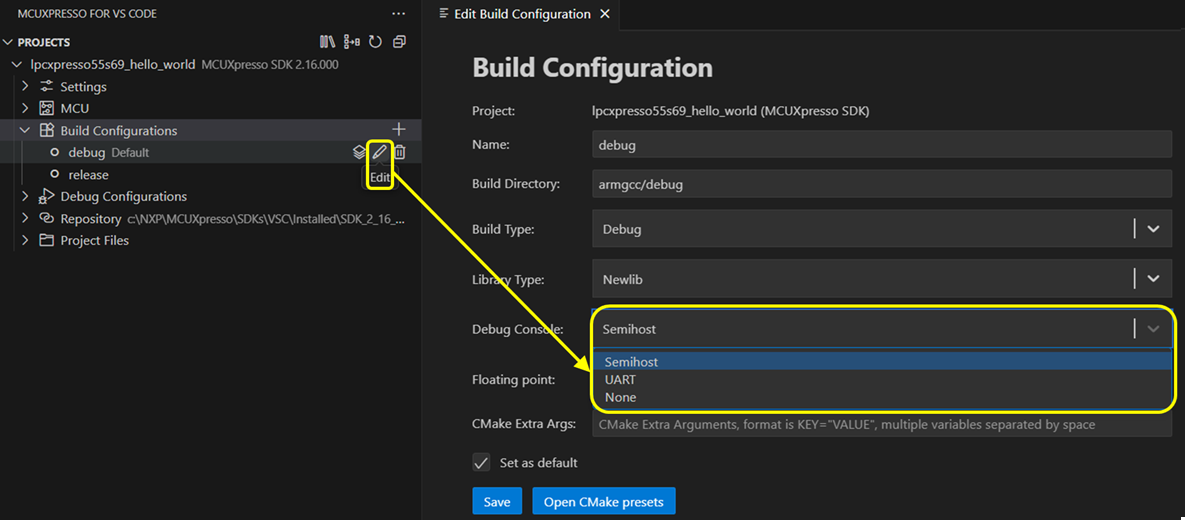The width and height of the screenshot is (1185, 520).
Task: Click the Project Files folder icon
Action: [47, 240]
